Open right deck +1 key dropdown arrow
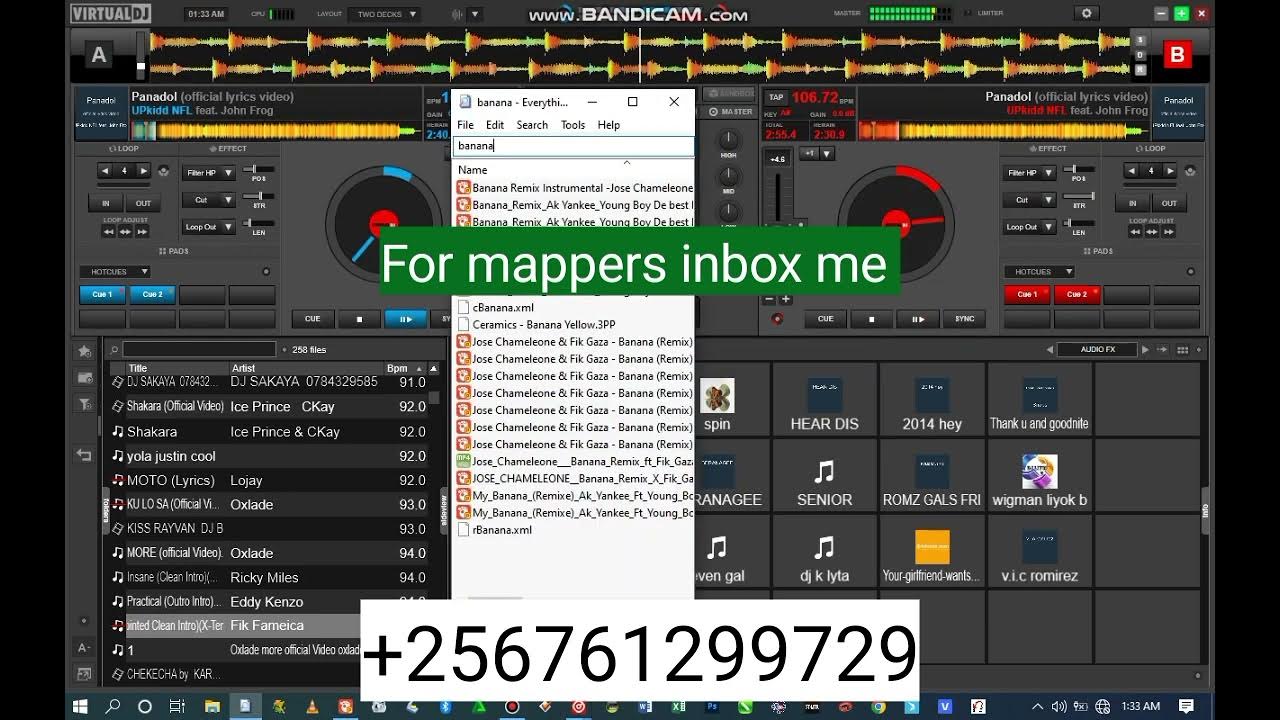This screenshot has width=1280, height=720. pos(828,154)
